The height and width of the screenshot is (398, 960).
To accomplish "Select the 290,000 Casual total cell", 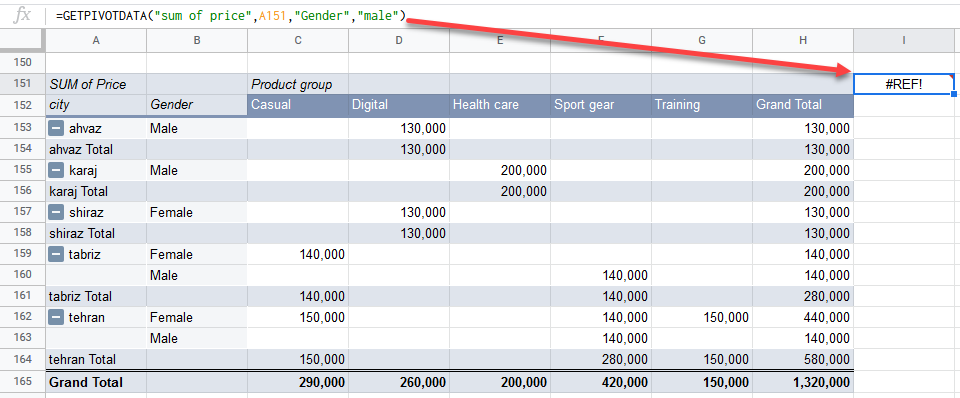I will coord(298,382).
